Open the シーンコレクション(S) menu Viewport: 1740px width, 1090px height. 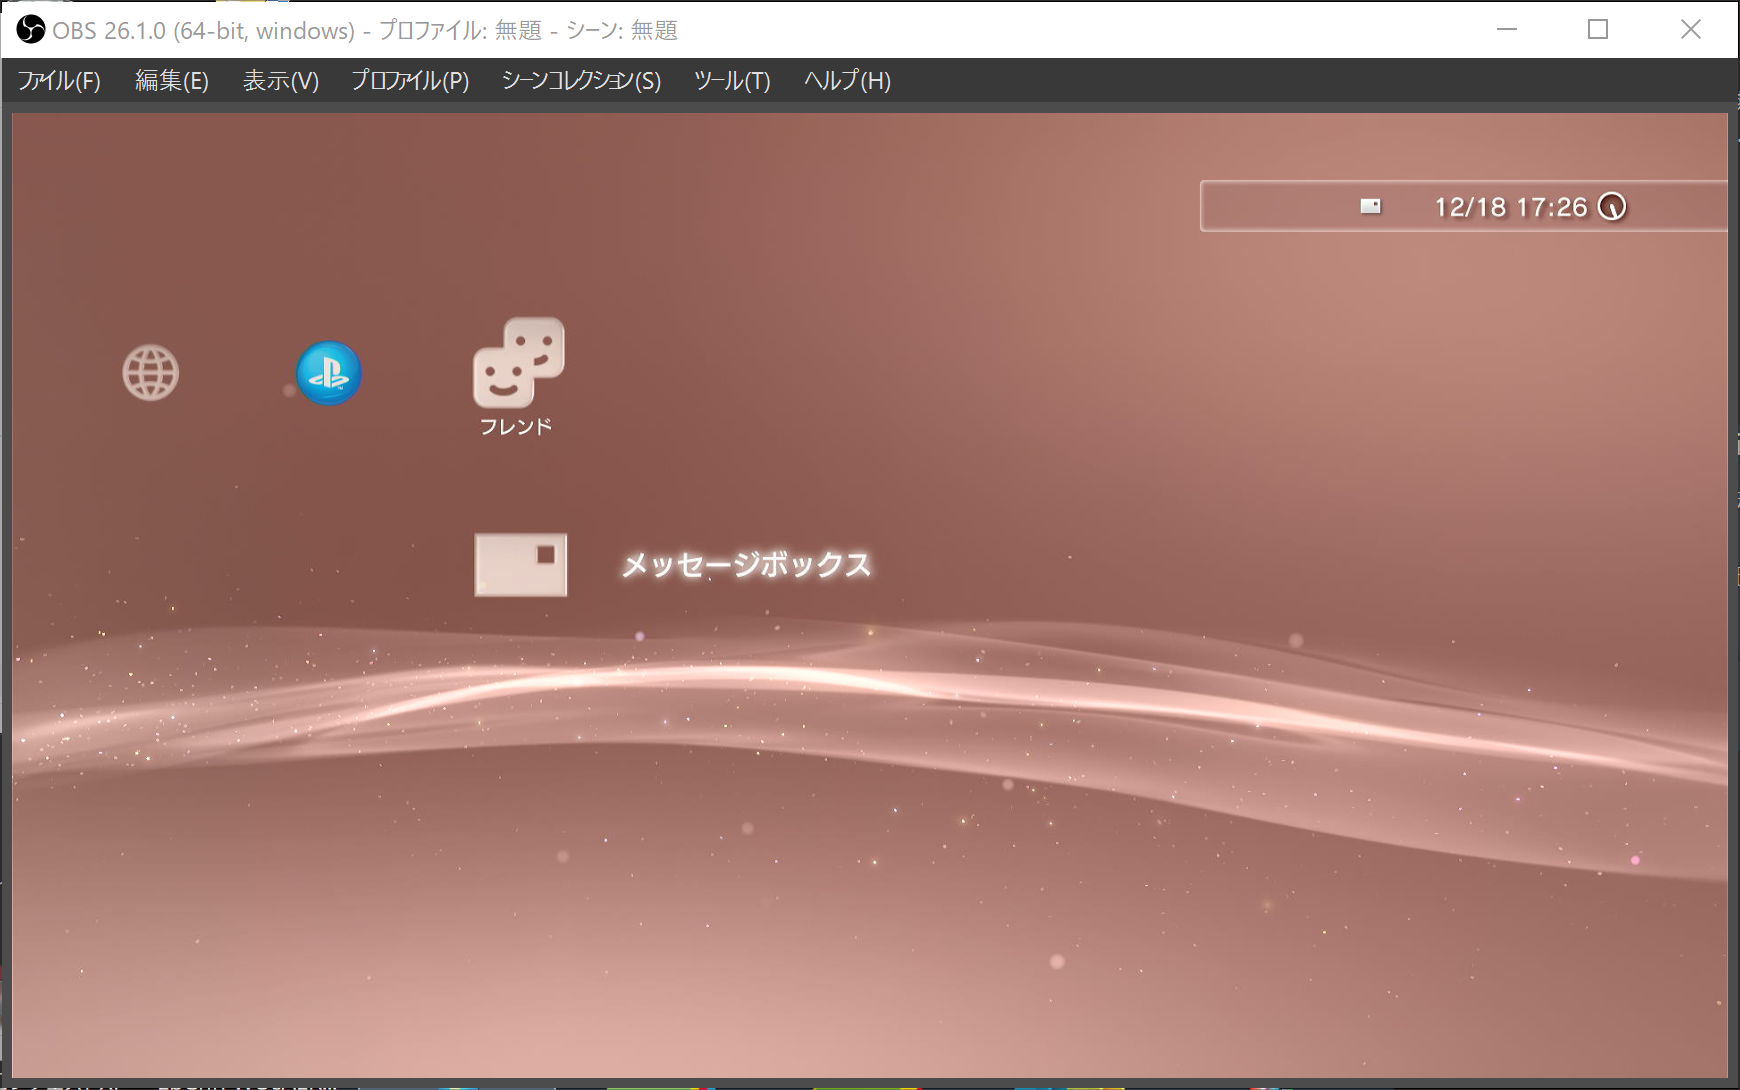[581, 81]
